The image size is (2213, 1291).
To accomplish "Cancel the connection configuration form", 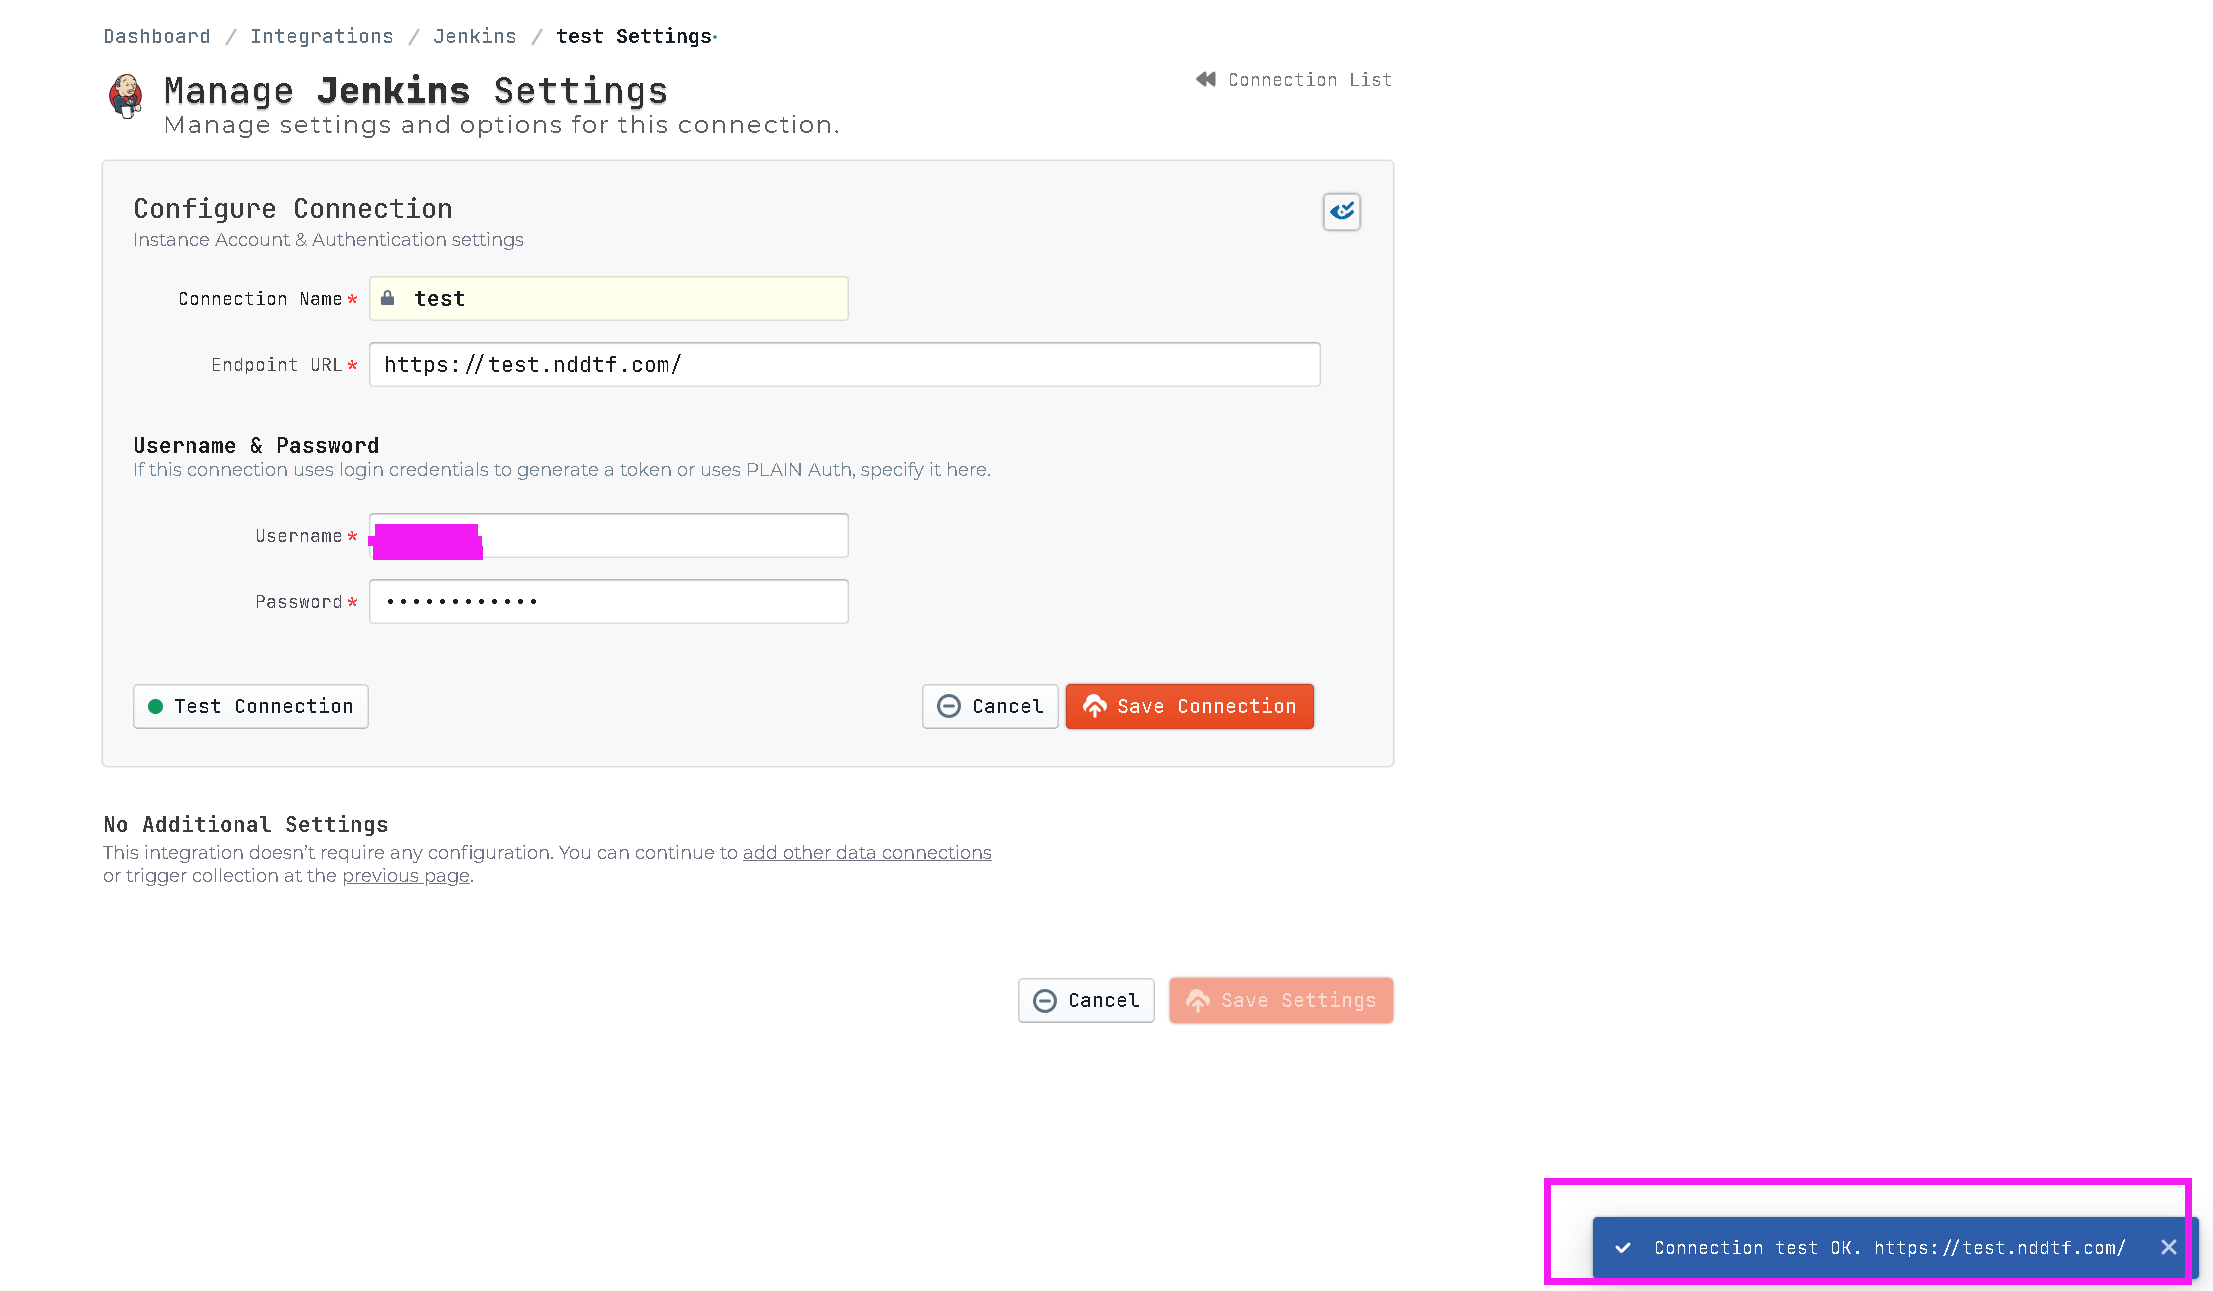I will click(x=989, y=706).
